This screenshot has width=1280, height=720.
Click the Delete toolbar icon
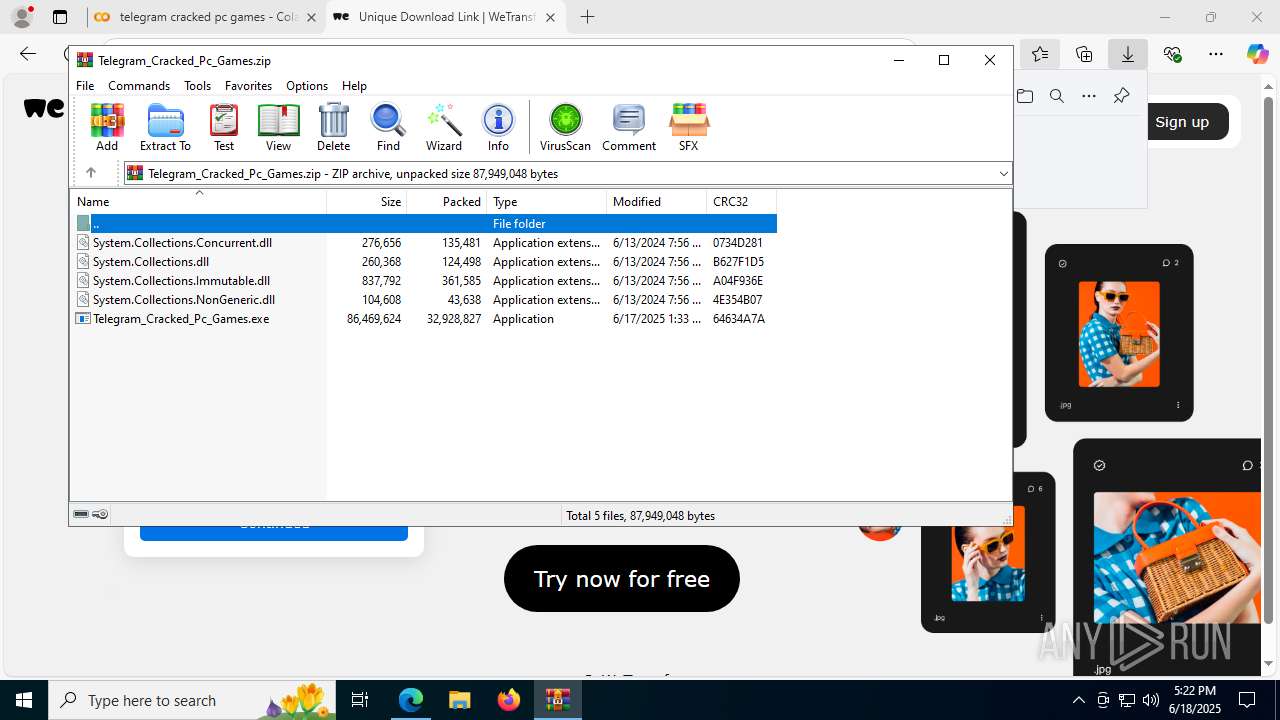pos(333,127)
